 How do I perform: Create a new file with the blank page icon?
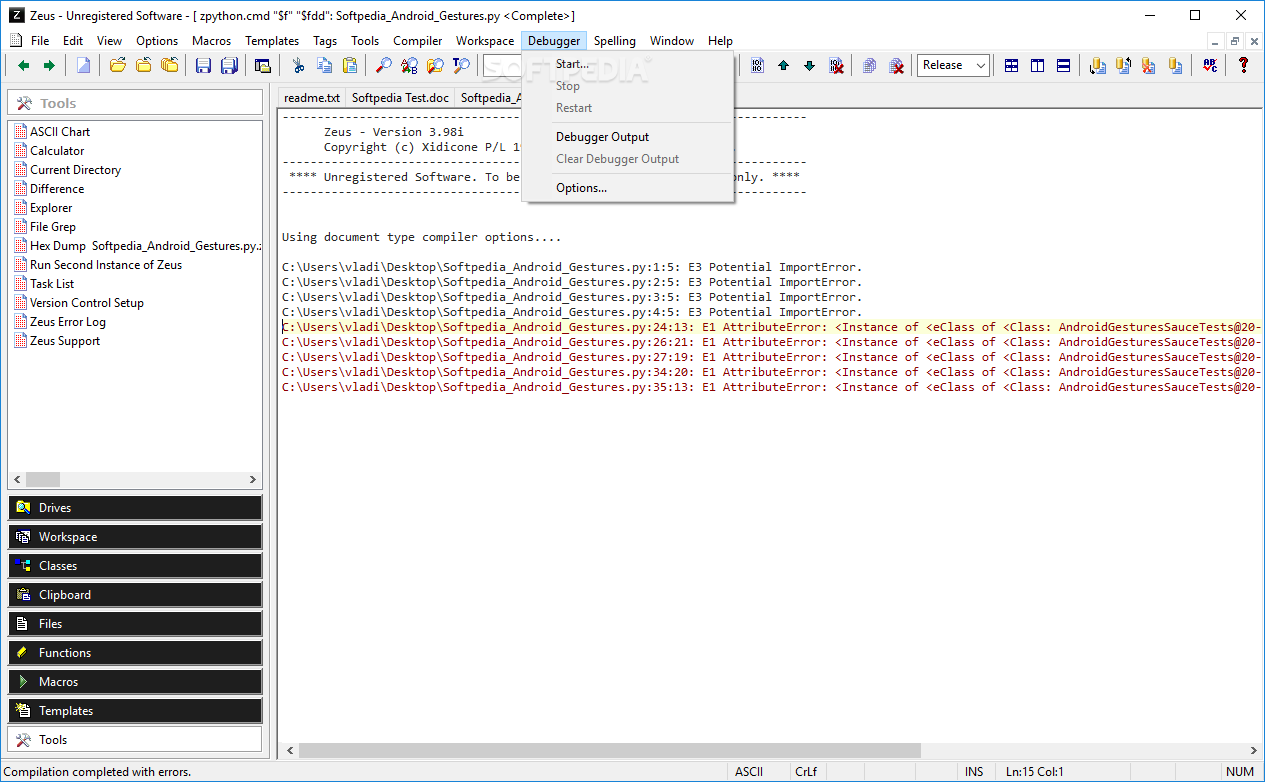coord(84,65)
